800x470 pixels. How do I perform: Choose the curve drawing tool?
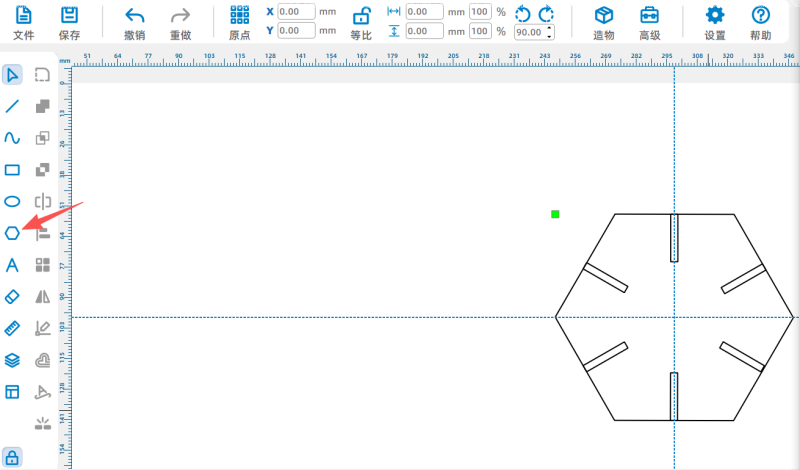(12, 138)
